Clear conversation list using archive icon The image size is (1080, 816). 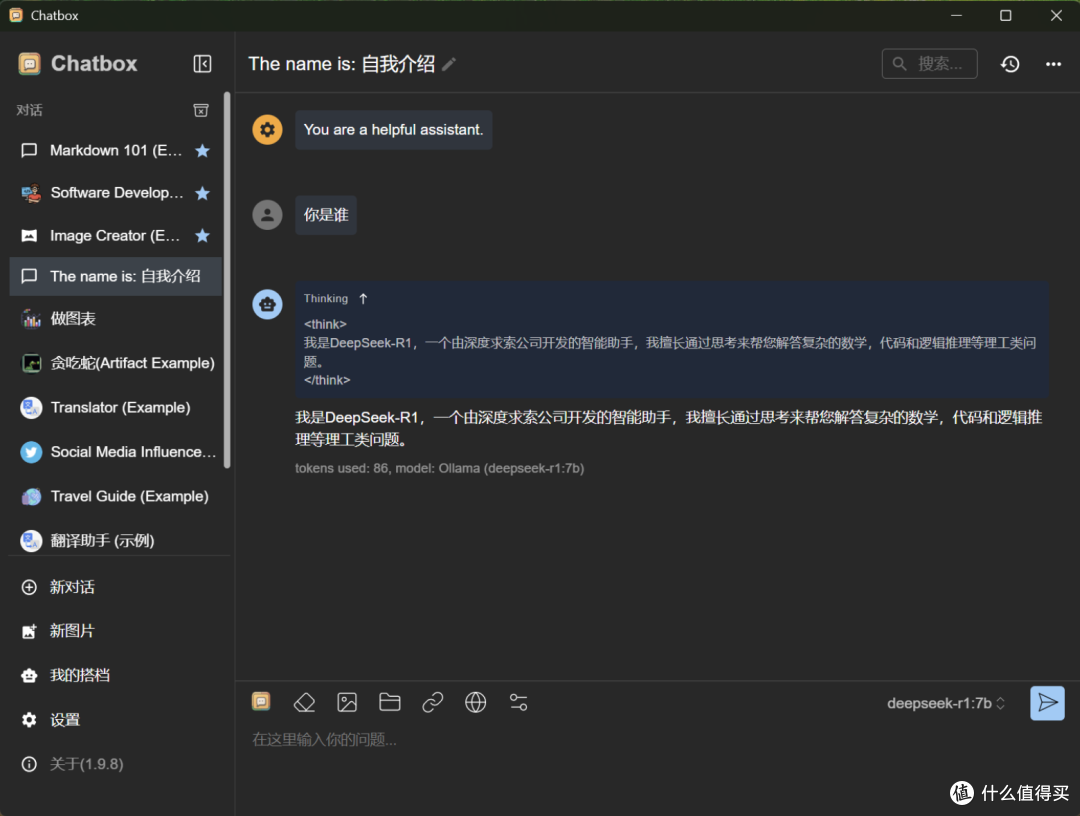[x=200, y=110]
